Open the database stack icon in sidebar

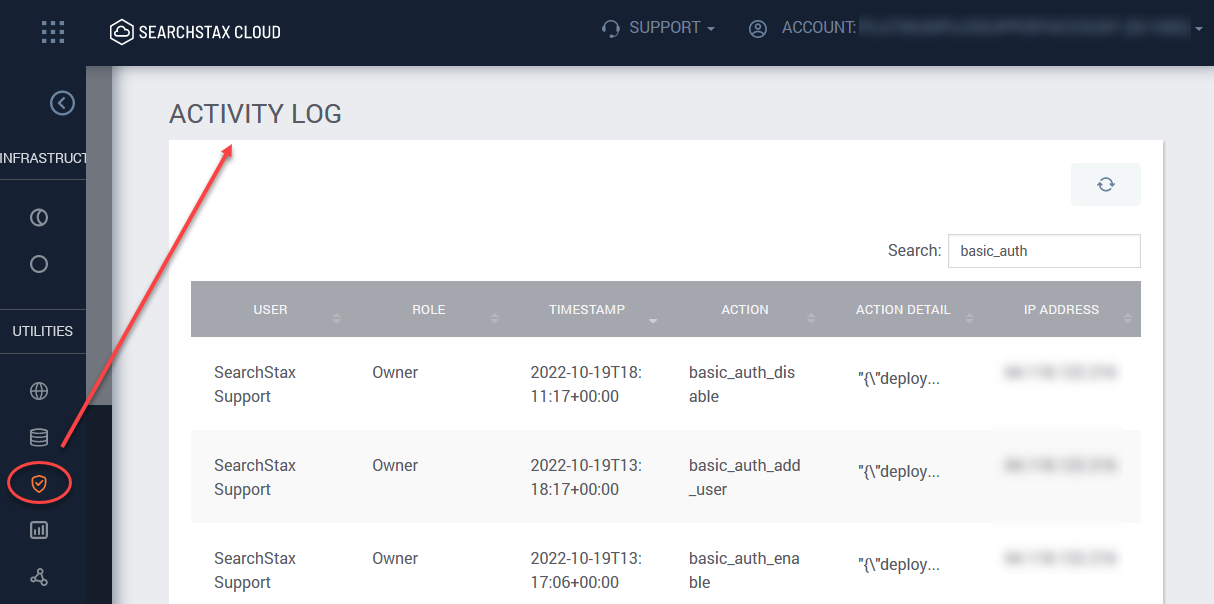click(x=39, y=437)
